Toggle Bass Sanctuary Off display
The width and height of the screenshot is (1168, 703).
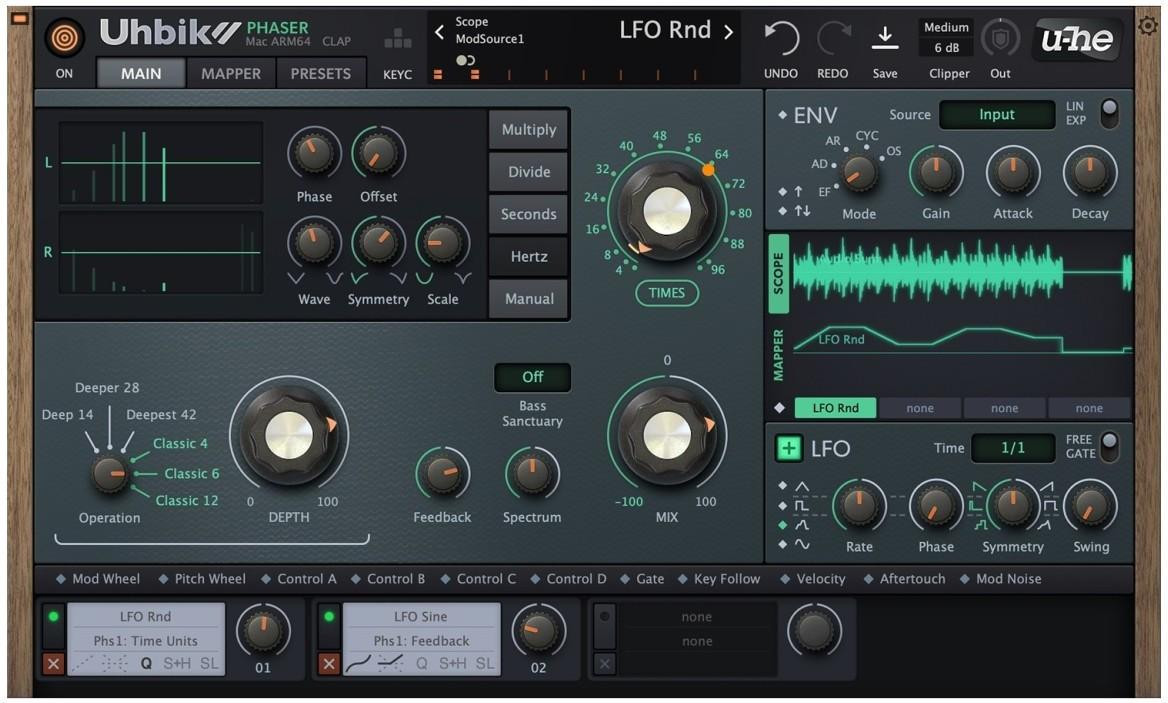pos(532,377)
